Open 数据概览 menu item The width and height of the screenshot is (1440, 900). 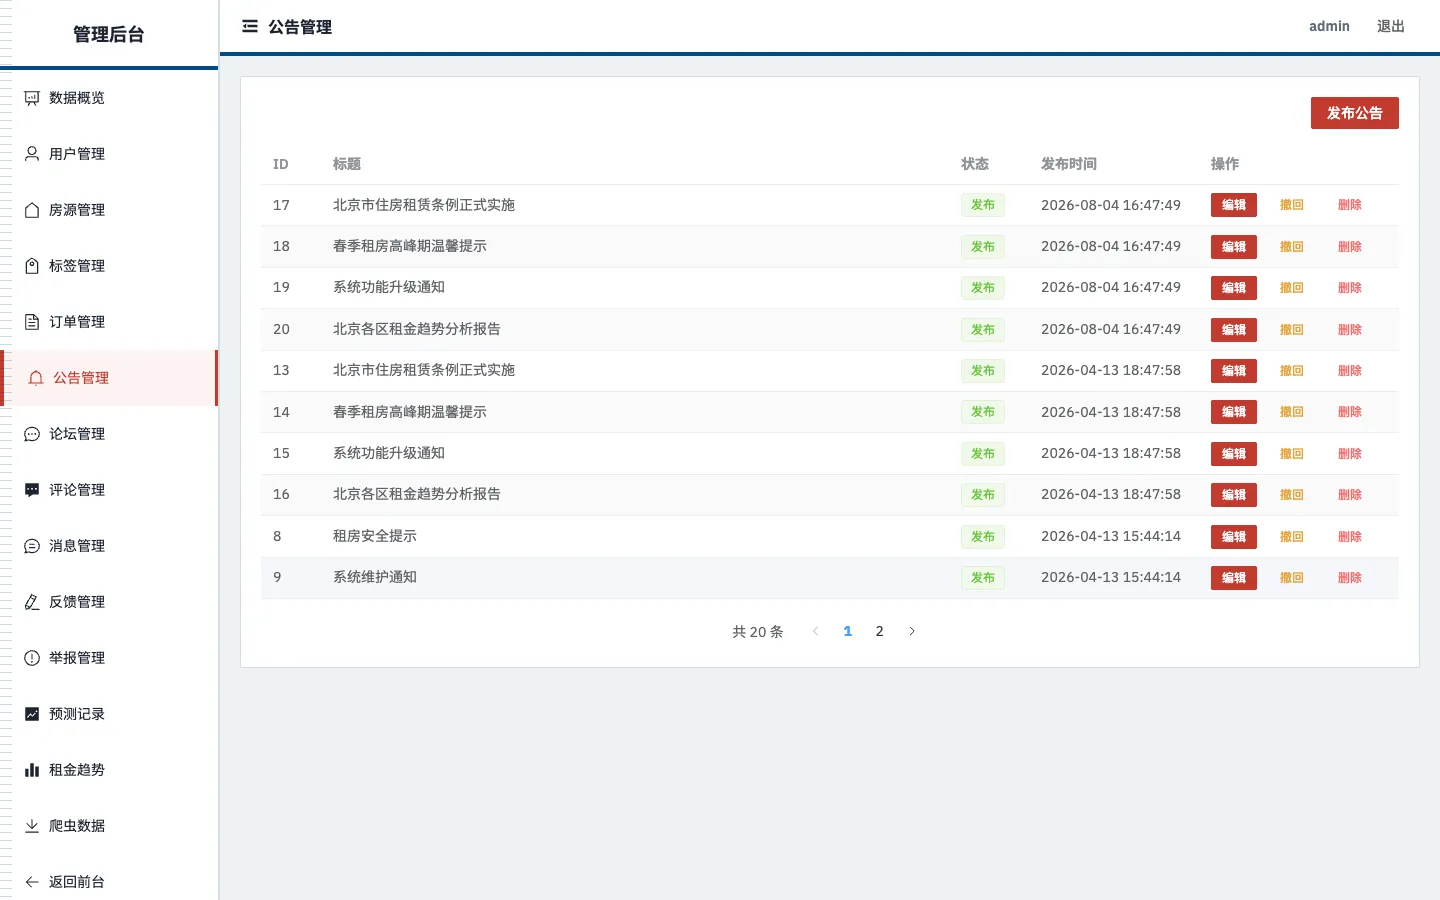[109, 98]
